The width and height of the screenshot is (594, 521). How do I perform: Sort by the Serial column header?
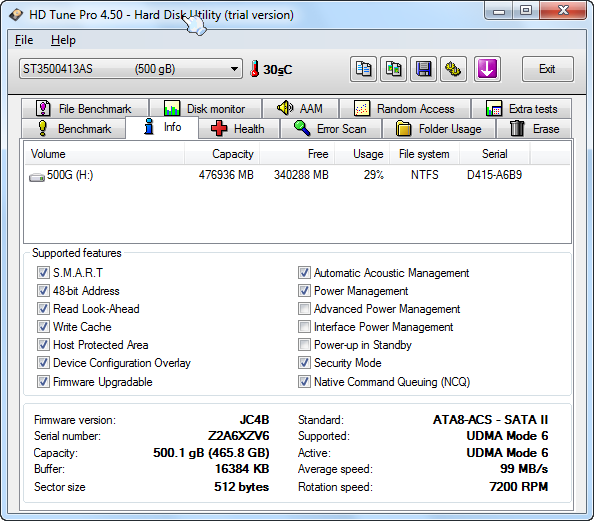pyautogui.click(x=494, y=154)
